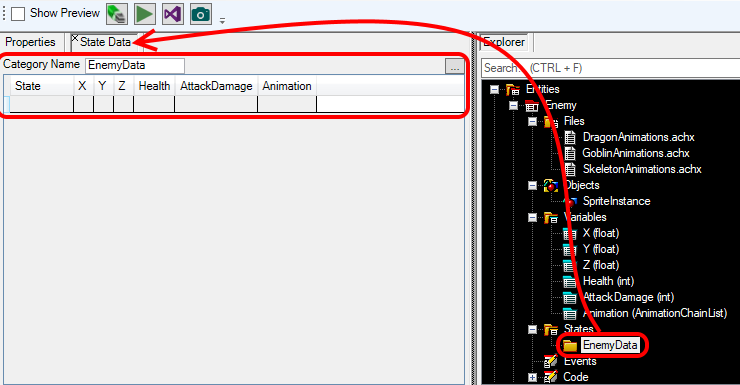Click the Events node icon
Image resolution: width=740 pixels, height=385 pixels.
click(550, 361)
